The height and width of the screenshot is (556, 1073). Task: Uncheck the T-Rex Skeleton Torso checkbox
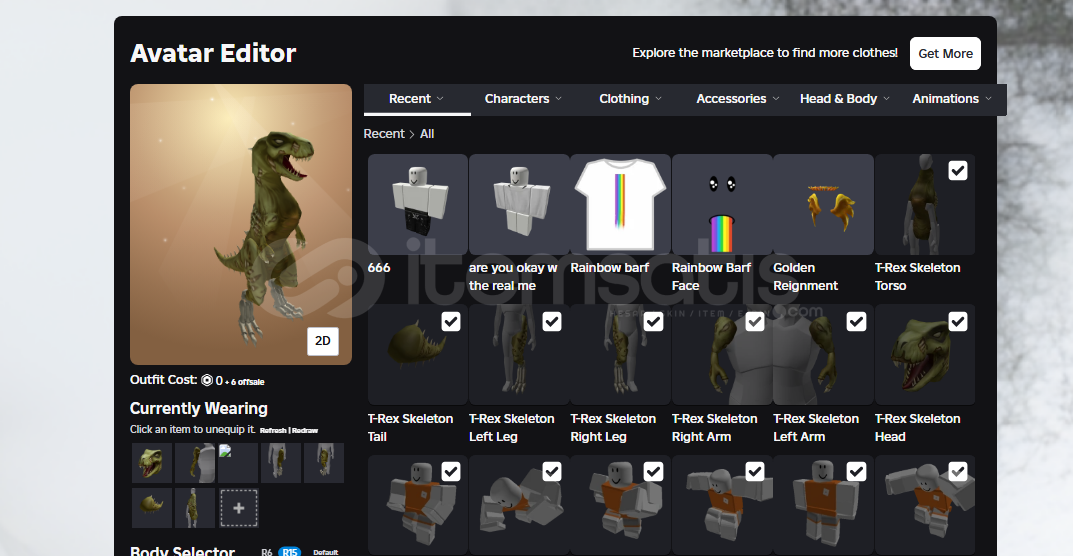958,170
